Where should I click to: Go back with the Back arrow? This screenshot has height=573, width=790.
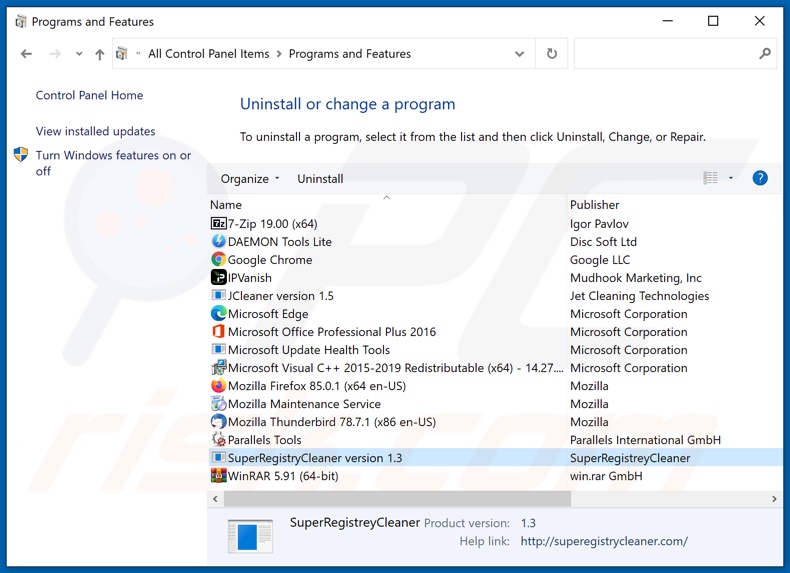coord(26,53)
